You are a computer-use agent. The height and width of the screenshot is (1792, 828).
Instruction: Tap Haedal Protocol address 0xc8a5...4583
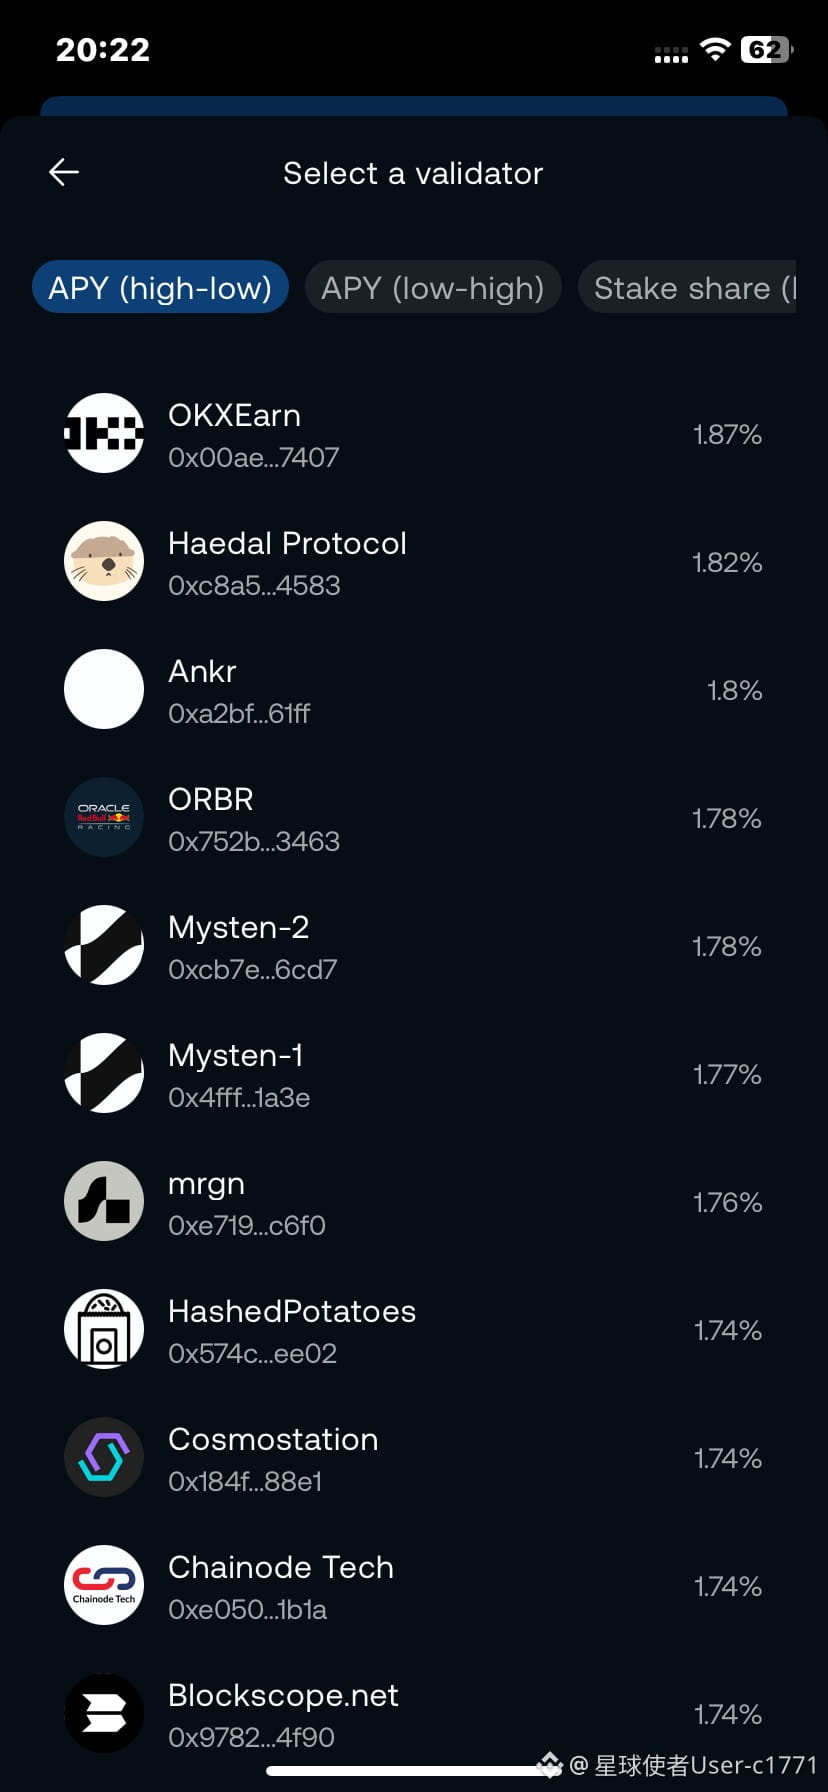coord(254,585)
